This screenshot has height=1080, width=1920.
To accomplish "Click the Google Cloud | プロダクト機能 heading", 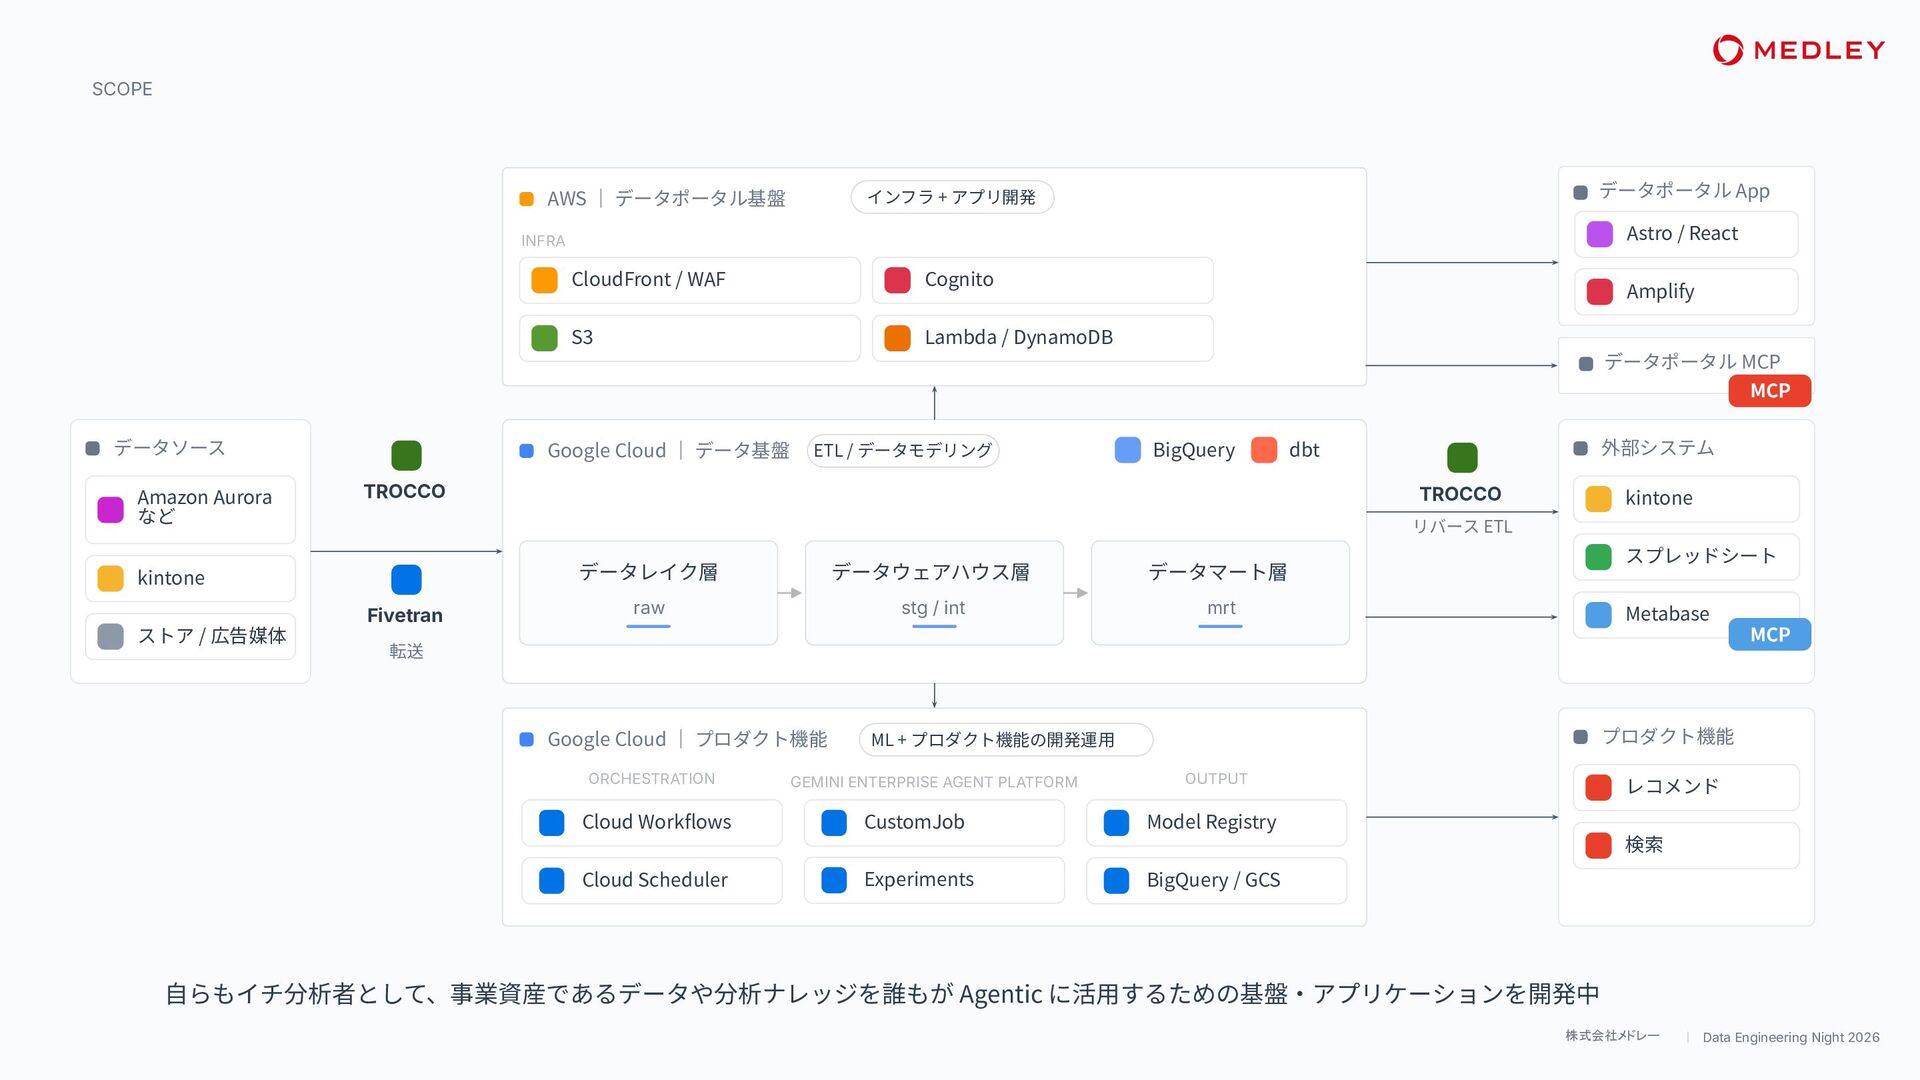I will click(687, 739).
